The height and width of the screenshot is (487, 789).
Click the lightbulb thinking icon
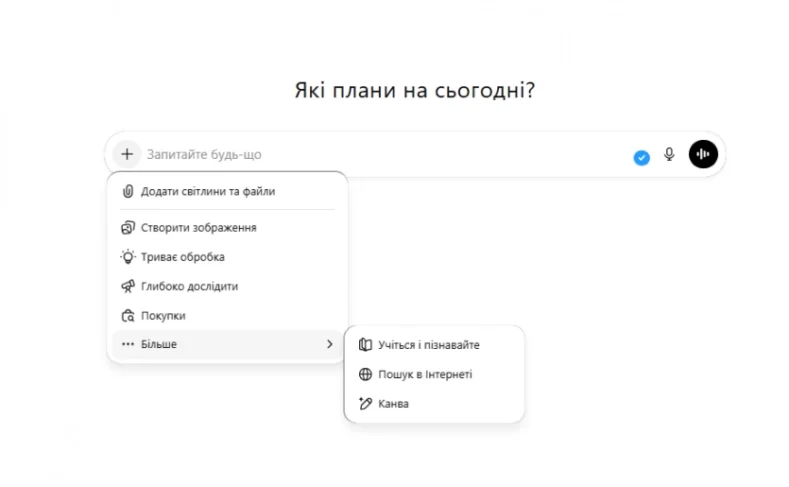(127, 257)
